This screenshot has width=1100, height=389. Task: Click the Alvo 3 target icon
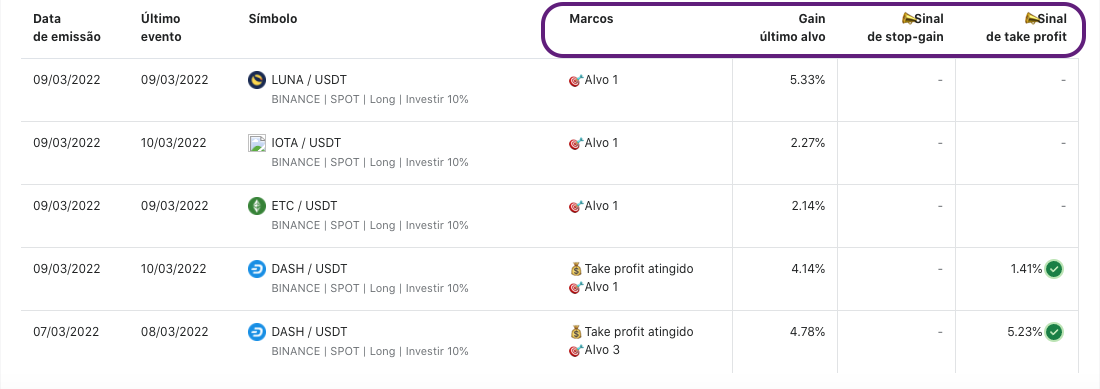pyautogui.click(x=576, y=350)
